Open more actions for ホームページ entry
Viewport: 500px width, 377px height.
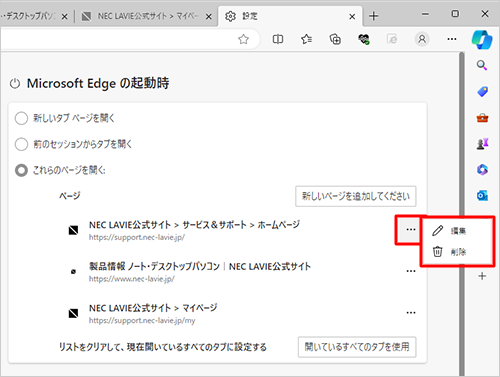pyautogui.click(x=411, y=230)
